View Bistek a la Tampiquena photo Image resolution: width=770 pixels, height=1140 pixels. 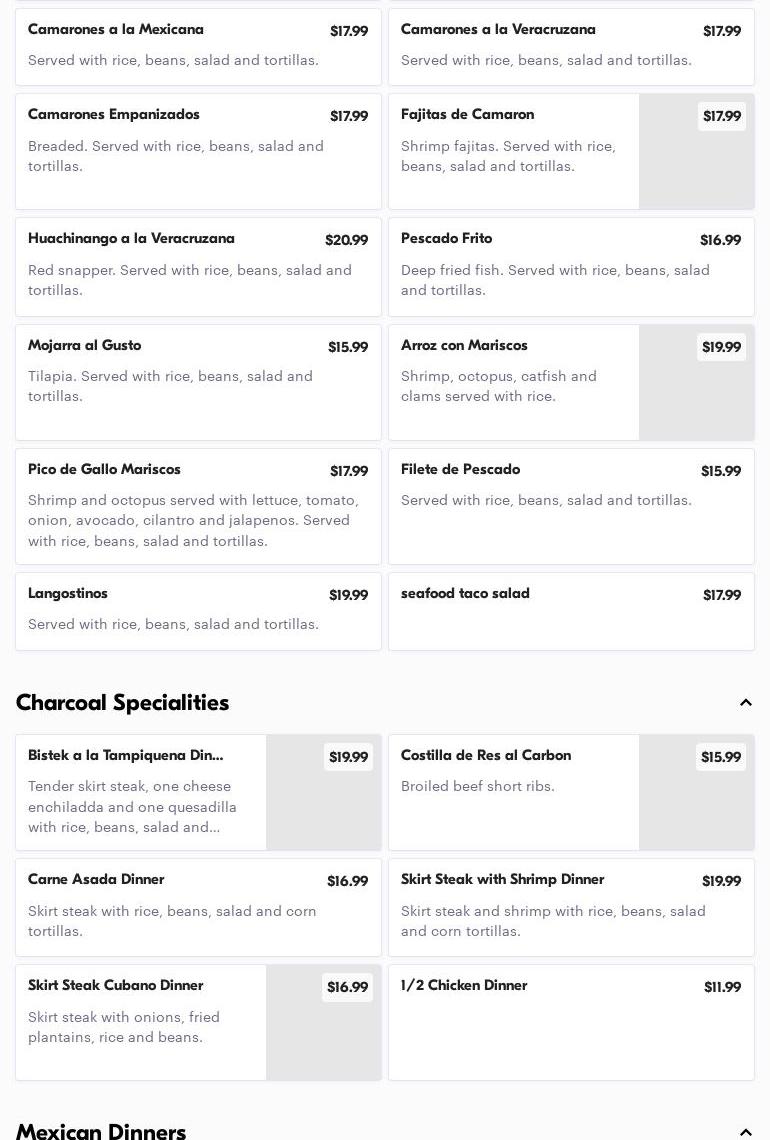pyautogui.click(x=323, y=793)
